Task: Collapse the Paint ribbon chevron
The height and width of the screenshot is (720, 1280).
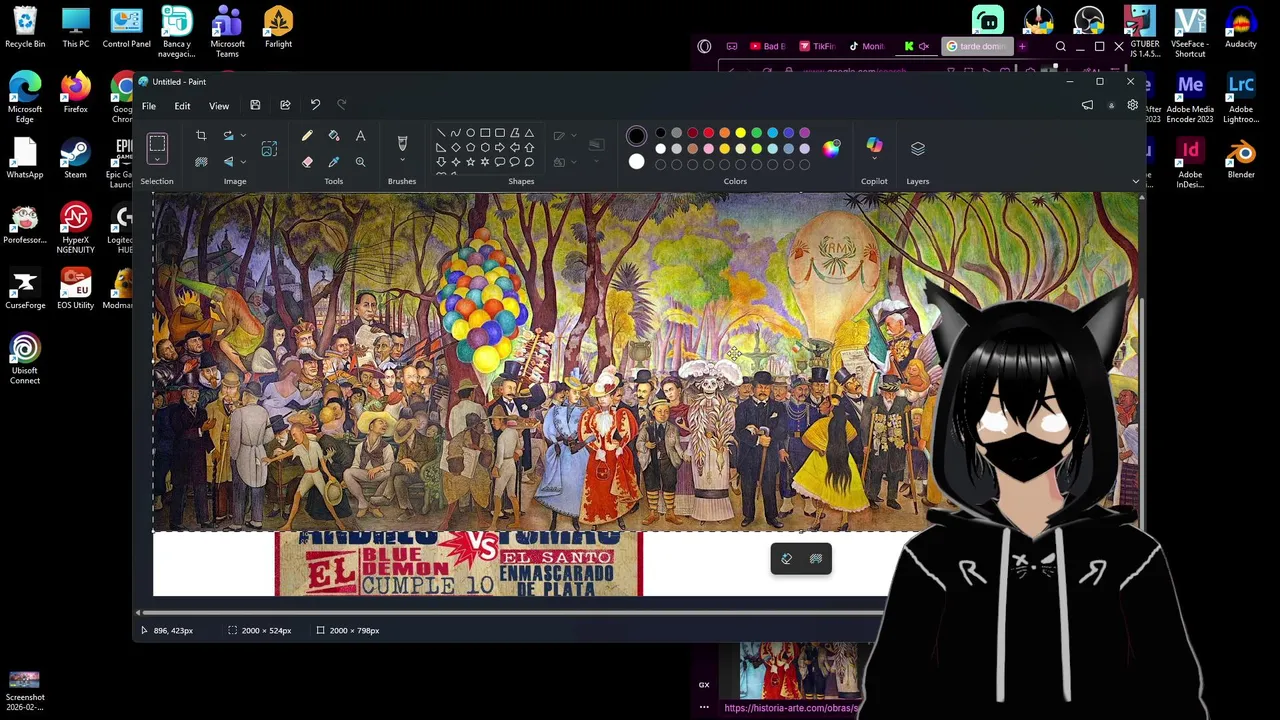Action: point(1135,181)
